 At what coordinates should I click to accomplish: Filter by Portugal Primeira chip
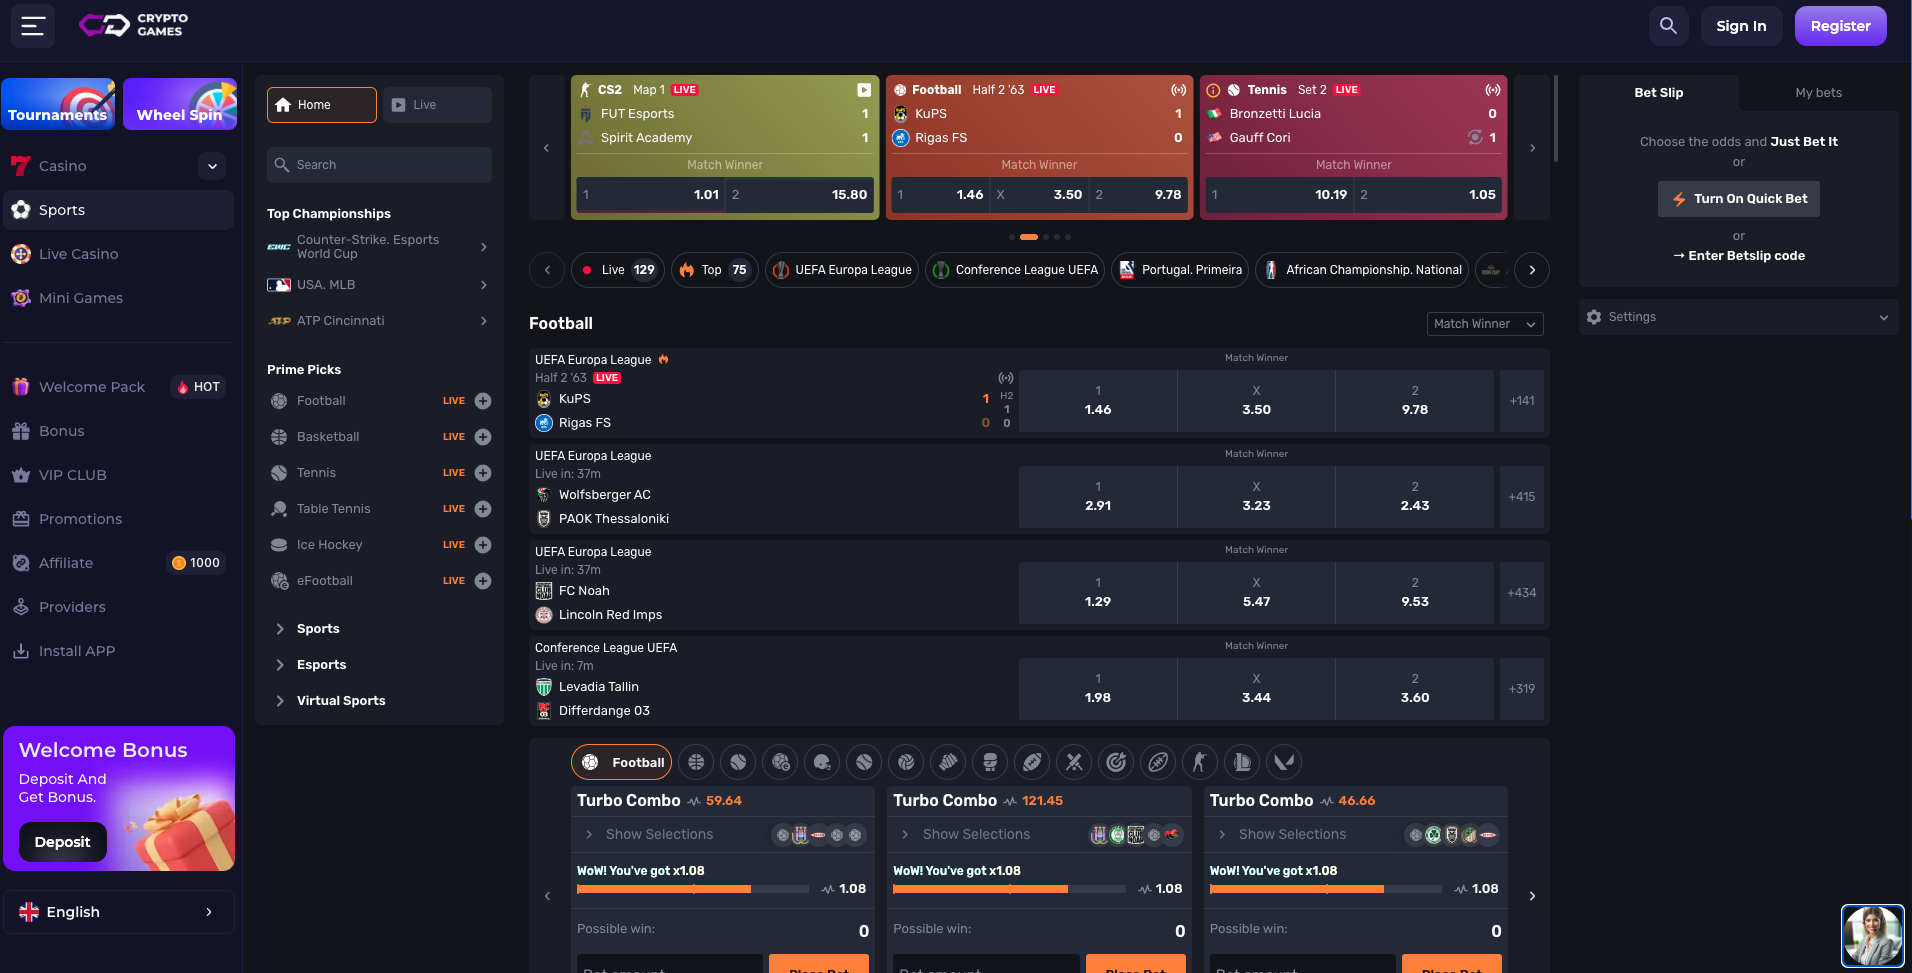click(x=1180, y=270)
